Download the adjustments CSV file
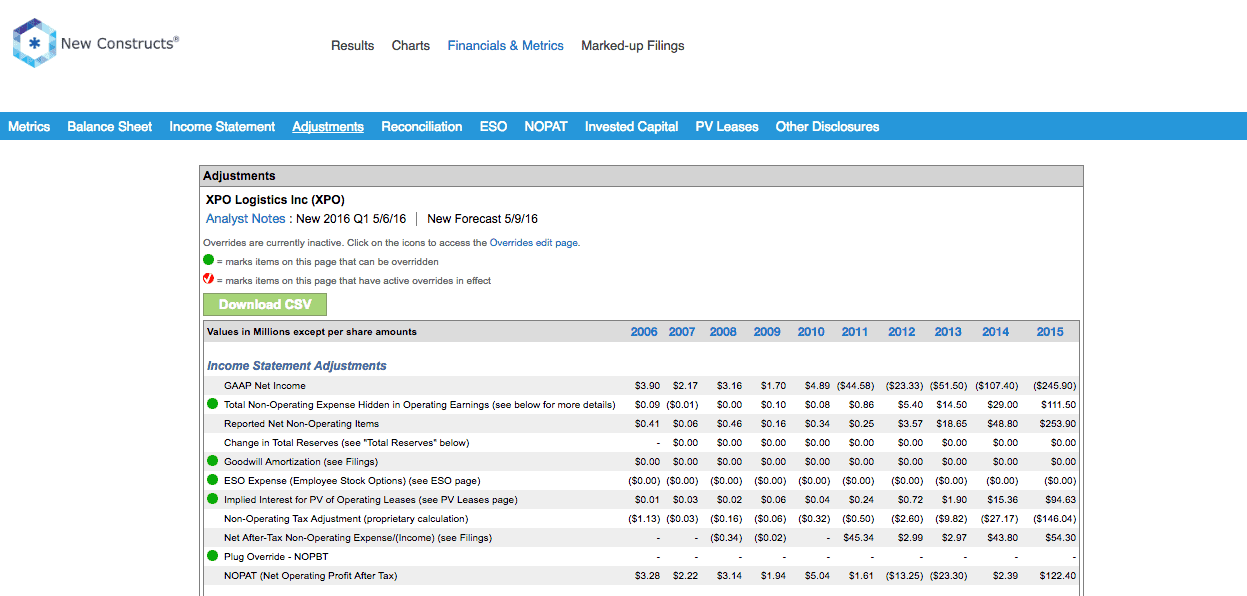The width and height of the screenshot is (1247, 596). pos(265,305)
